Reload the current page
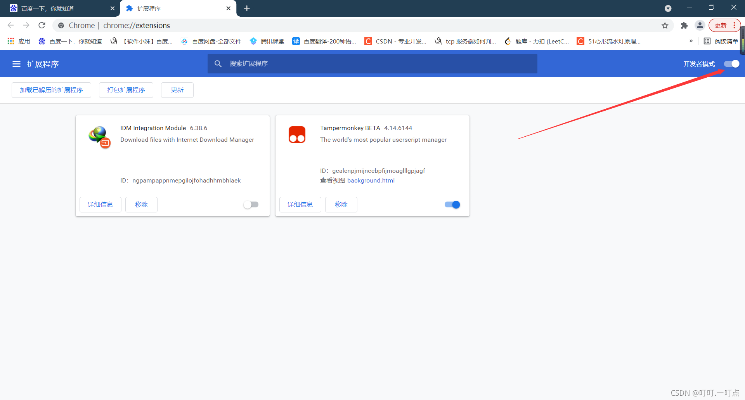Image resolution: width=745 pixels, height=400 pixels. click(x=42, y=25)
